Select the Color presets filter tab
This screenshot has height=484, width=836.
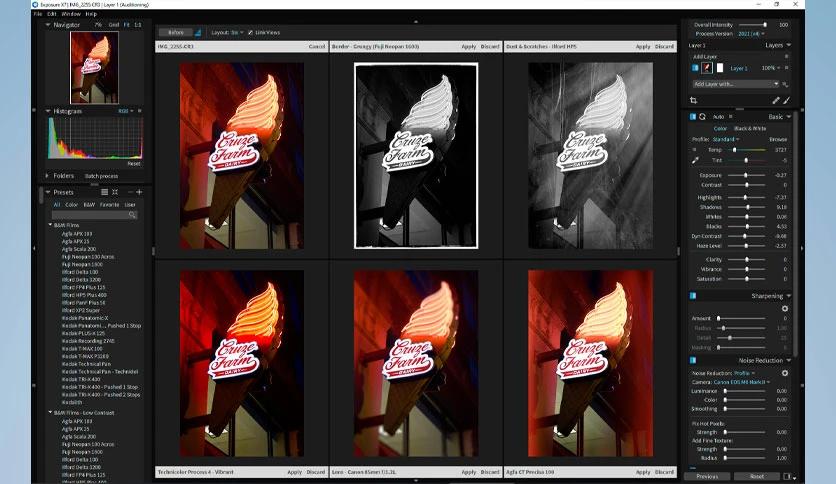tap(71, 205)
